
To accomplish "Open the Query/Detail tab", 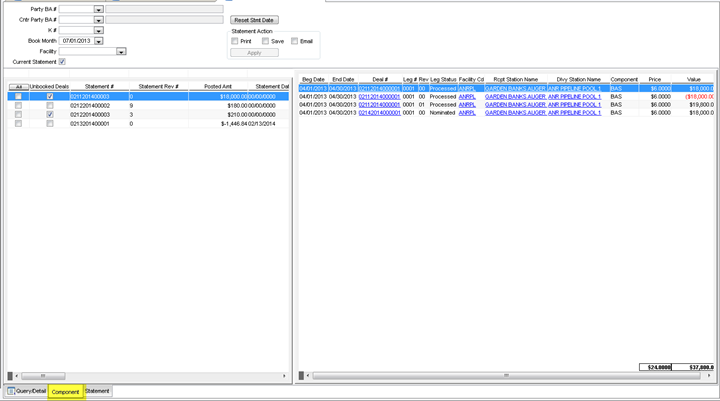I will (27, 391).
